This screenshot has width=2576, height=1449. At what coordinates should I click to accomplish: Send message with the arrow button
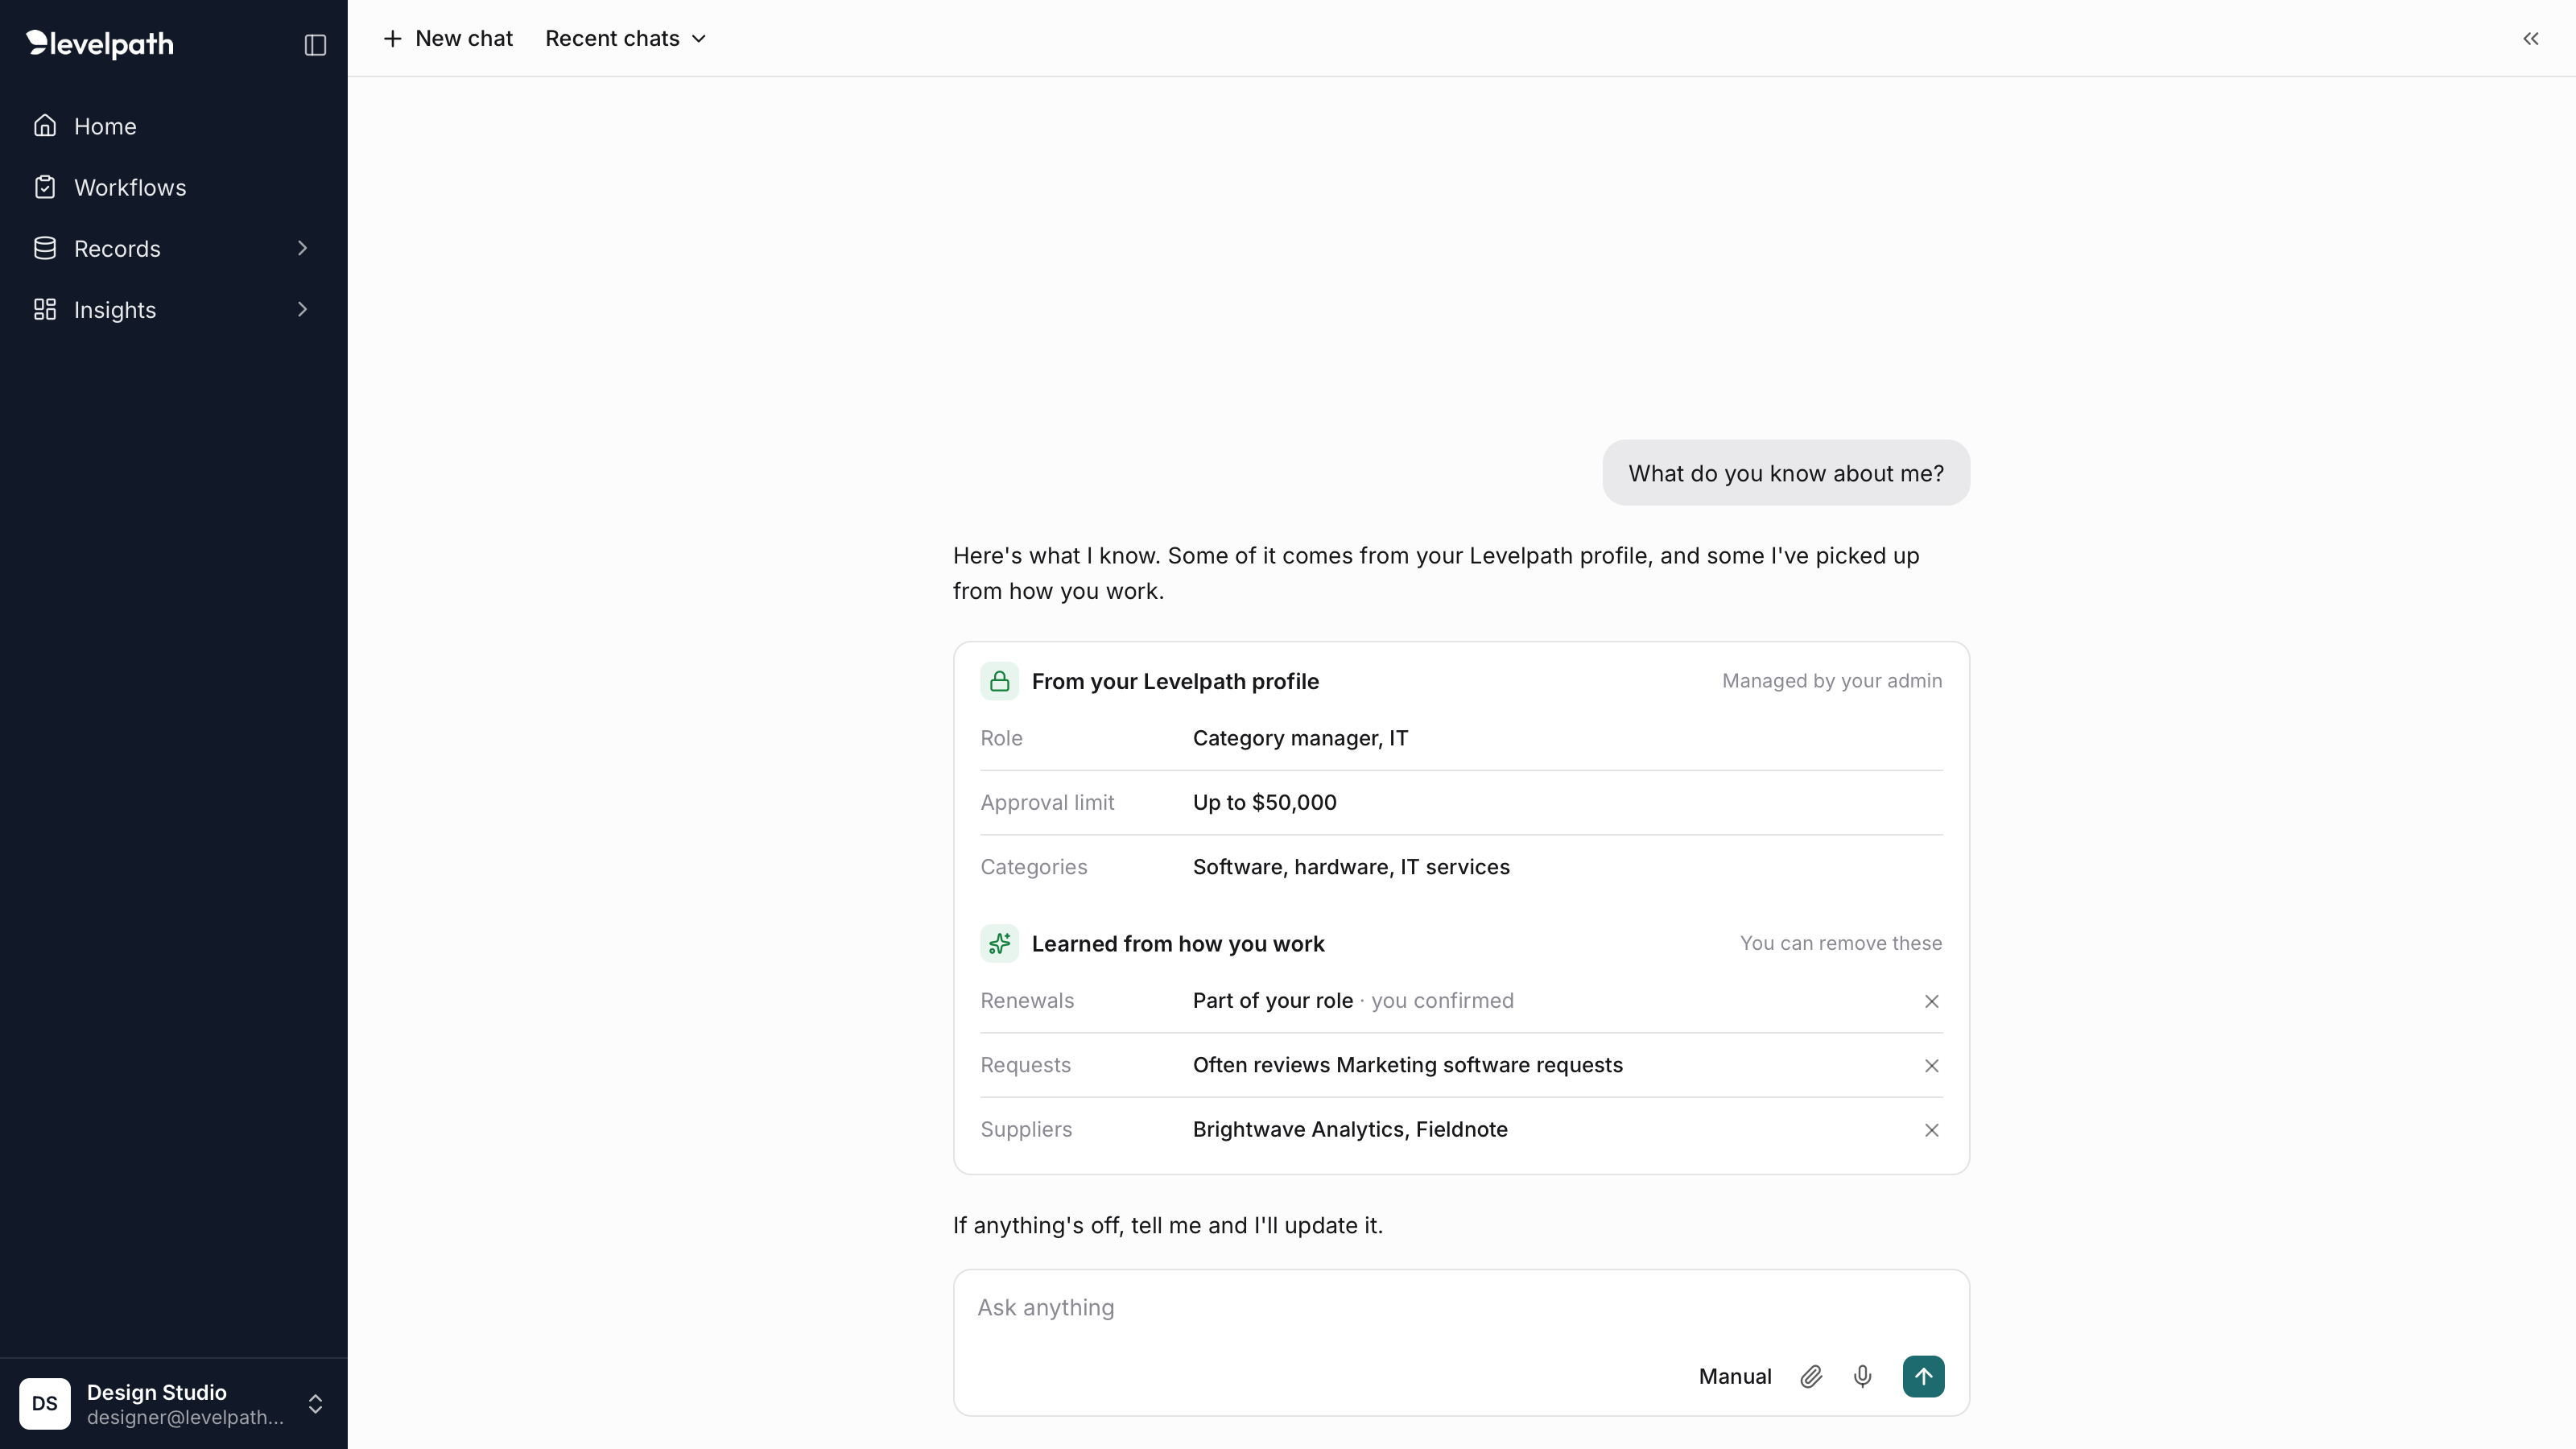[1923, 1376]
